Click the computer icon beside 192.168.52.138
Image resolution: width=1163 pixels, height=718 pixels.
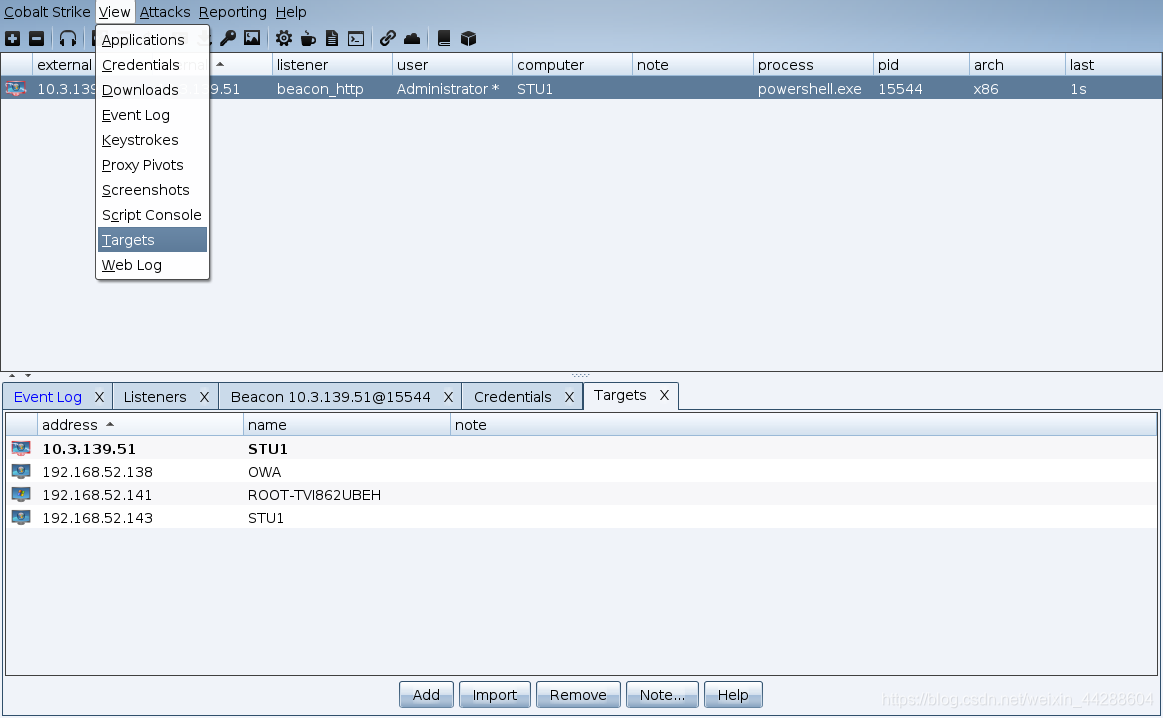[21, 472]
